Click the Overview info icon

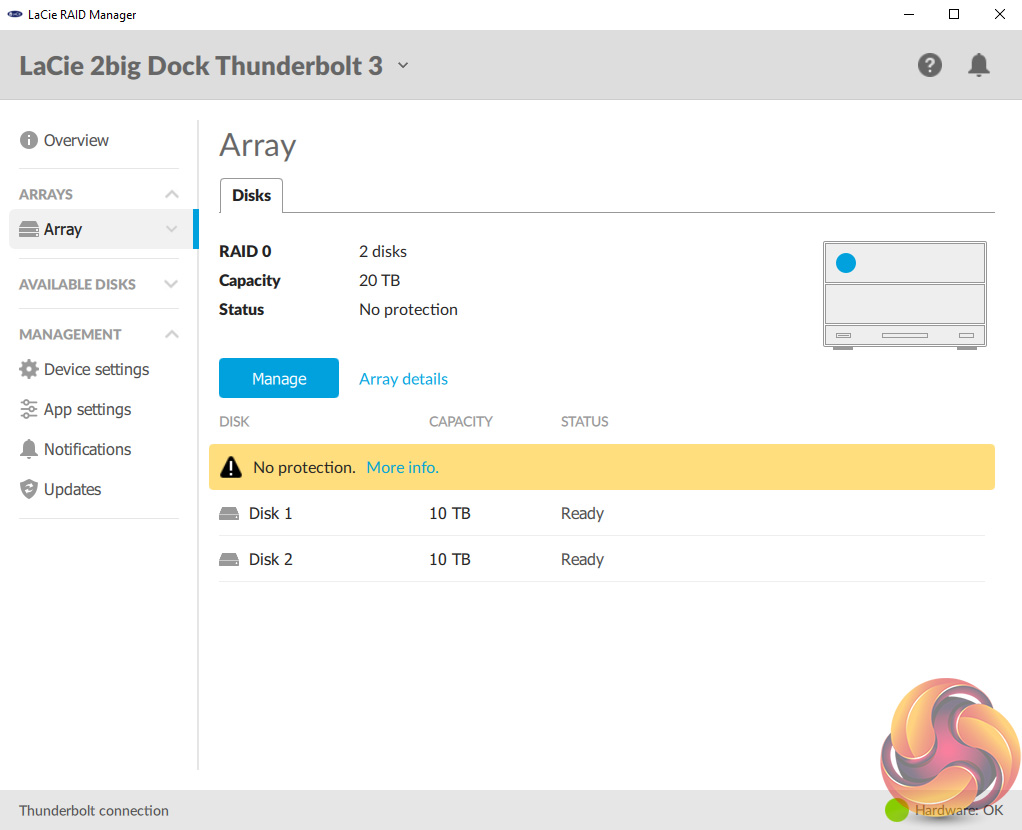[29, 140]
